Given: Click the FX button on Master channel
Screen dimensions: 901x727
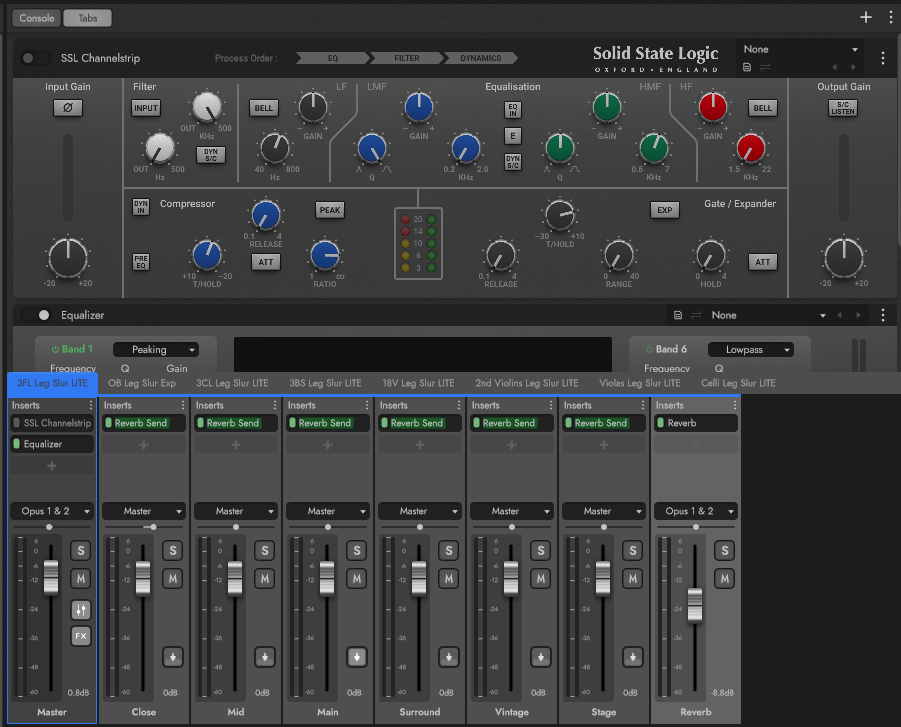Looking at the screenshot, I should 80,635.
